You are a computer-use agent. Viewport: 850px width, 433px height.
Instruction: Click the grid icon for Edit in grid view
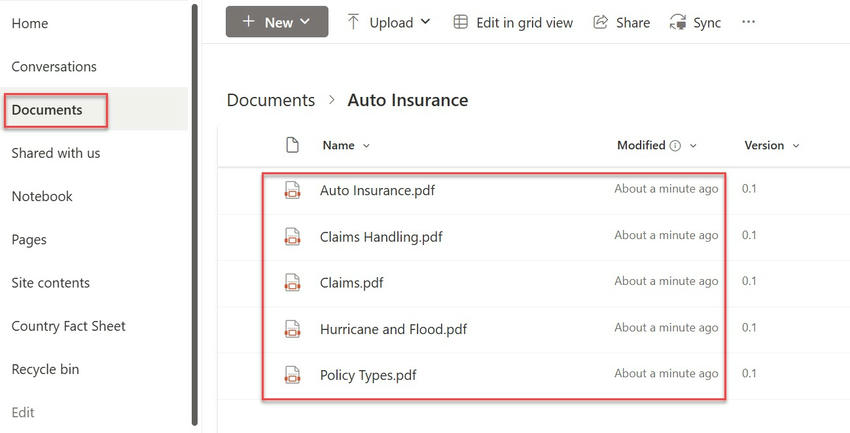pyautogui.click(x=461, y=22)
